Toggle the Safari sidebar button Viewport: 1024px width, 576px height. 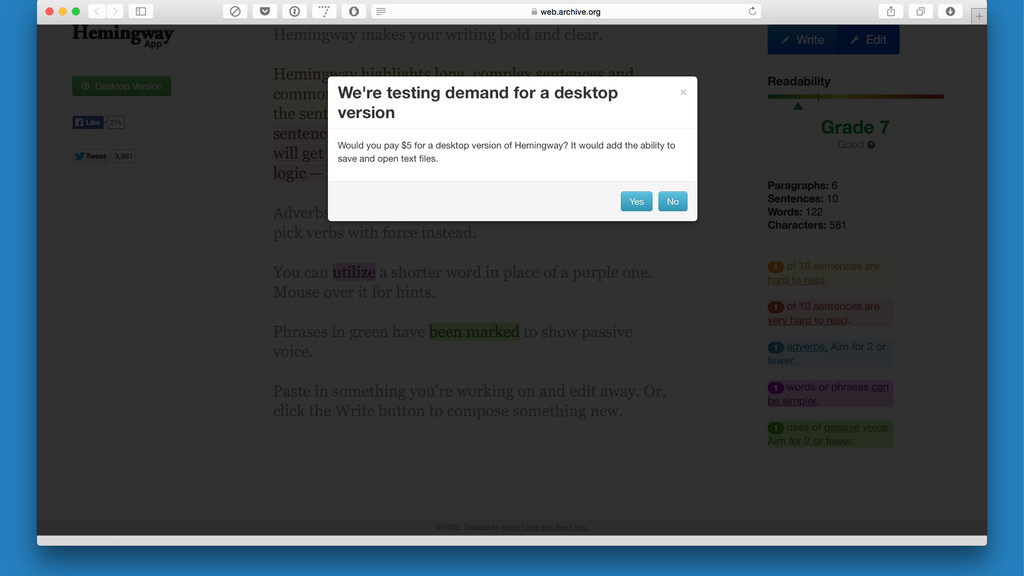140,11
